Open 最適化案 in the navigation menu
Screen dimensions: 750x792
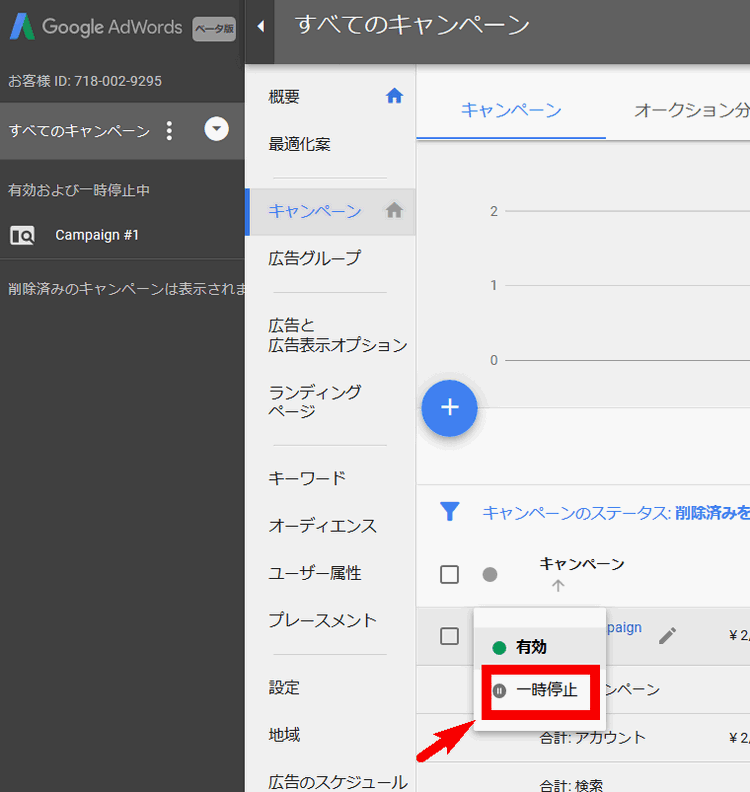click(x=299, y=144)
